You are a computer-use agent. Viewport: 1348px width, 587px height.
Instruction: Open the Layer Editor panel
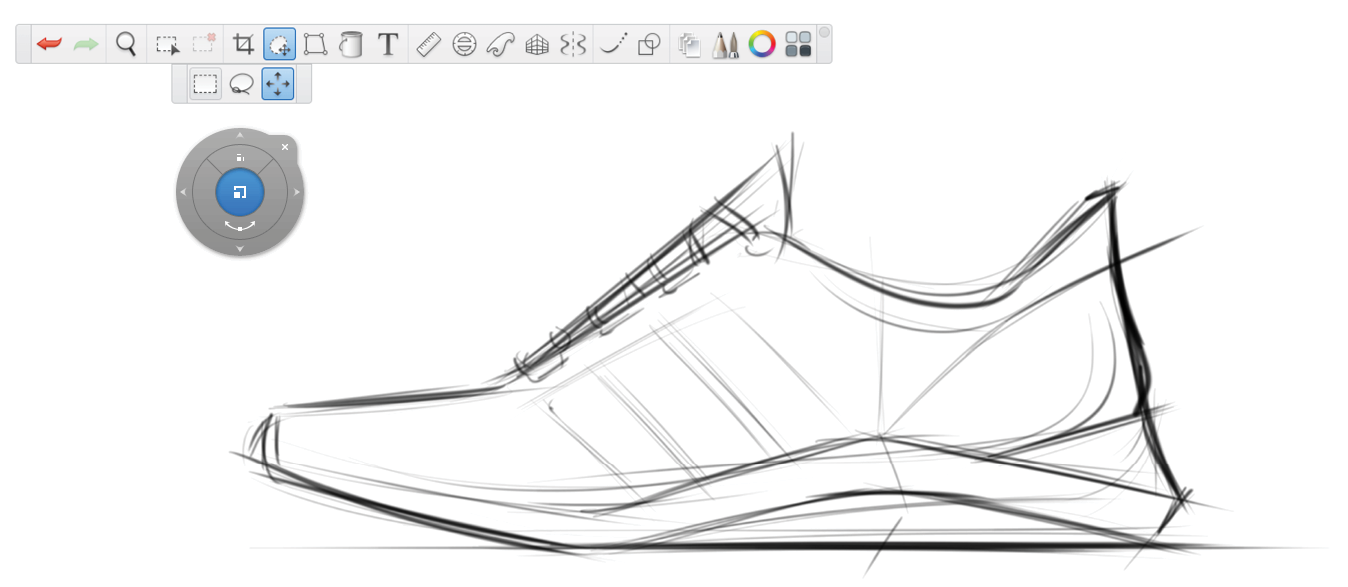point(690,43)
